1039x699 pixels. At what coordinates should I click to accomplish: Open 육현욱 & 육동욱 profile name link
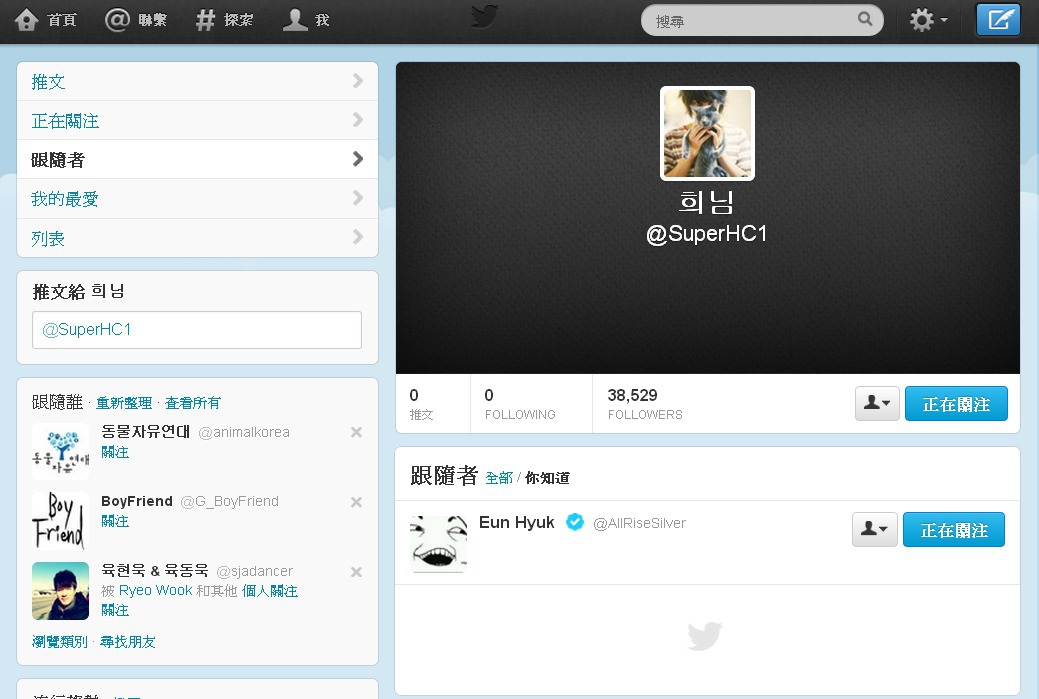coord(155,570)
